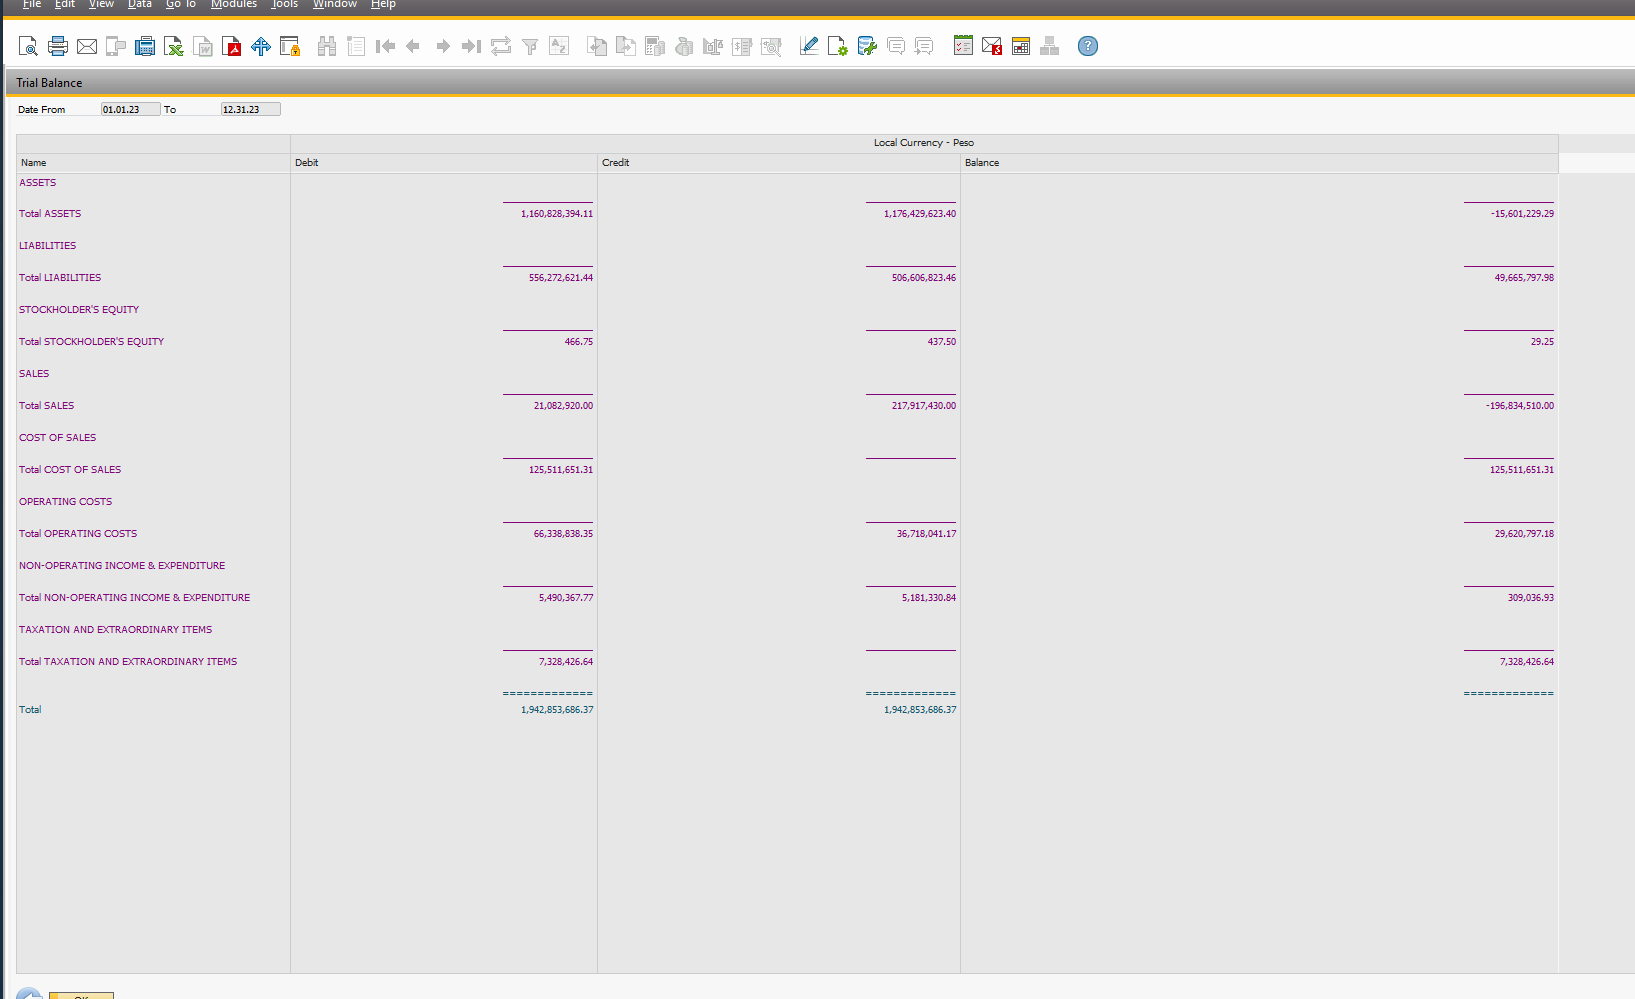Screen dimensions: 1635x999
Task: Open the Modules menu
Action: (234, 4)
